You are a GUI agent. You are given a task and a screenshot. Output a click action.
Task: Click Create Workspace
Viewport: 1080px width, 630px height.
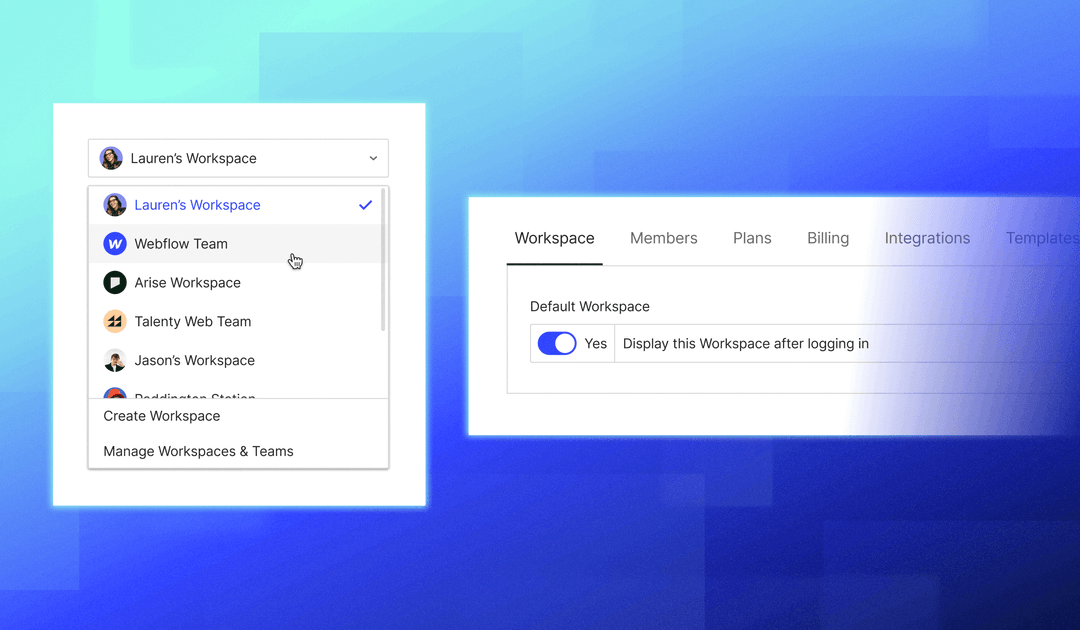(x=161, y=416)
